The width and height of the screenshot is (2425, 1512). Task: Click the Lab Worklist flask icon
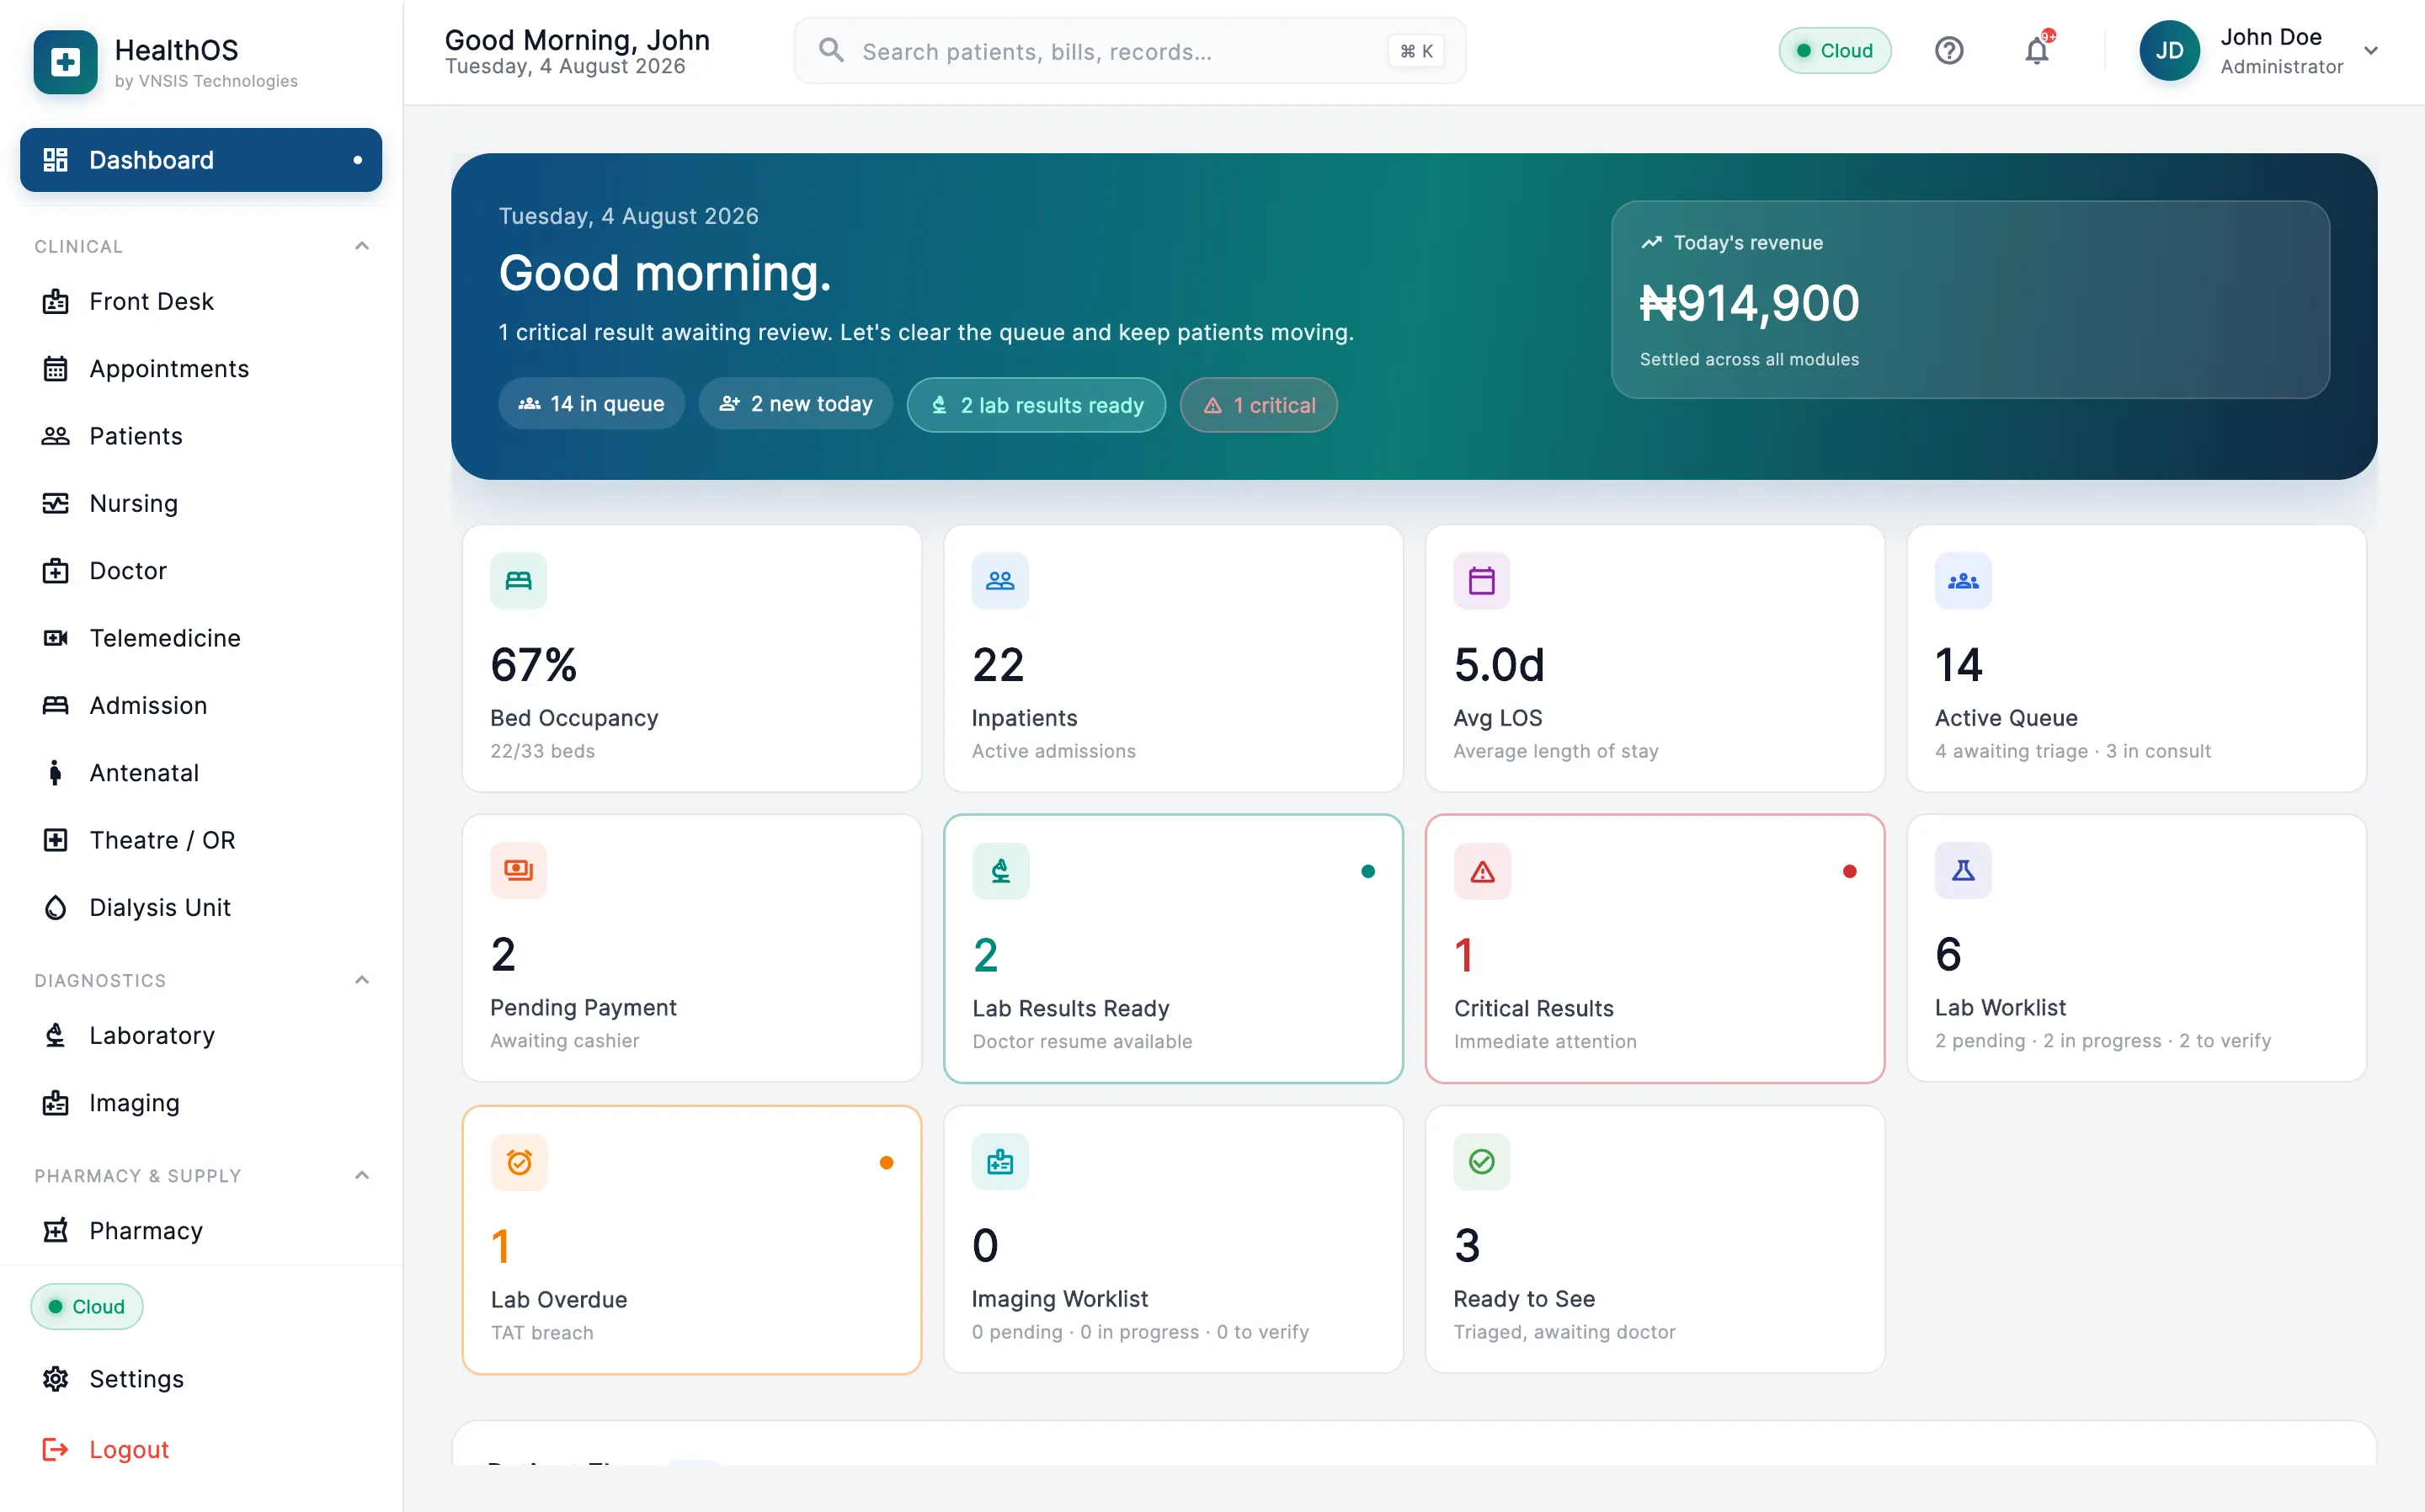pyautogui.click(x=1963, y=870)
